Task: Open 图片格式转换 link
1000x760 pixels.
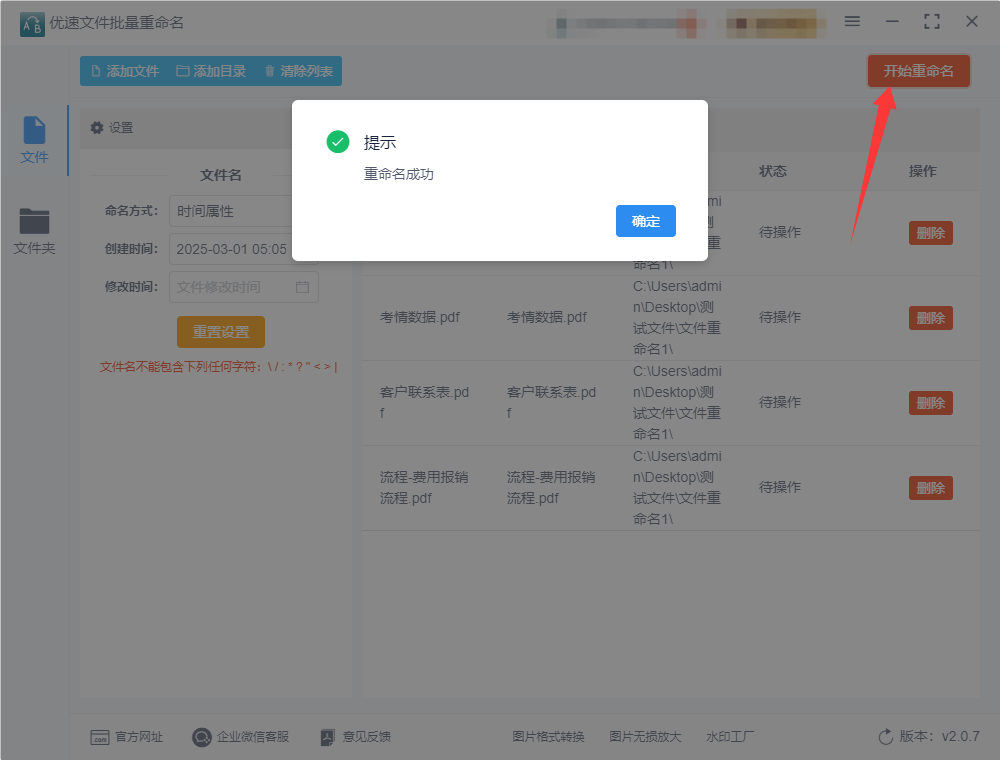Action: (x=548, y=736)
